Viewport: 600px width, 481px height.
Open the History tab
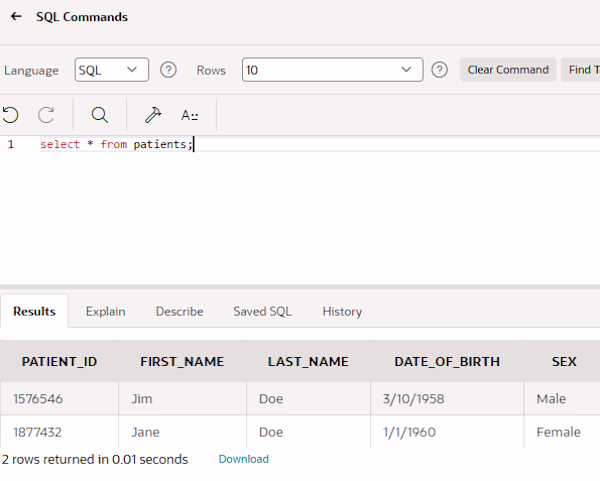[342, 311]
